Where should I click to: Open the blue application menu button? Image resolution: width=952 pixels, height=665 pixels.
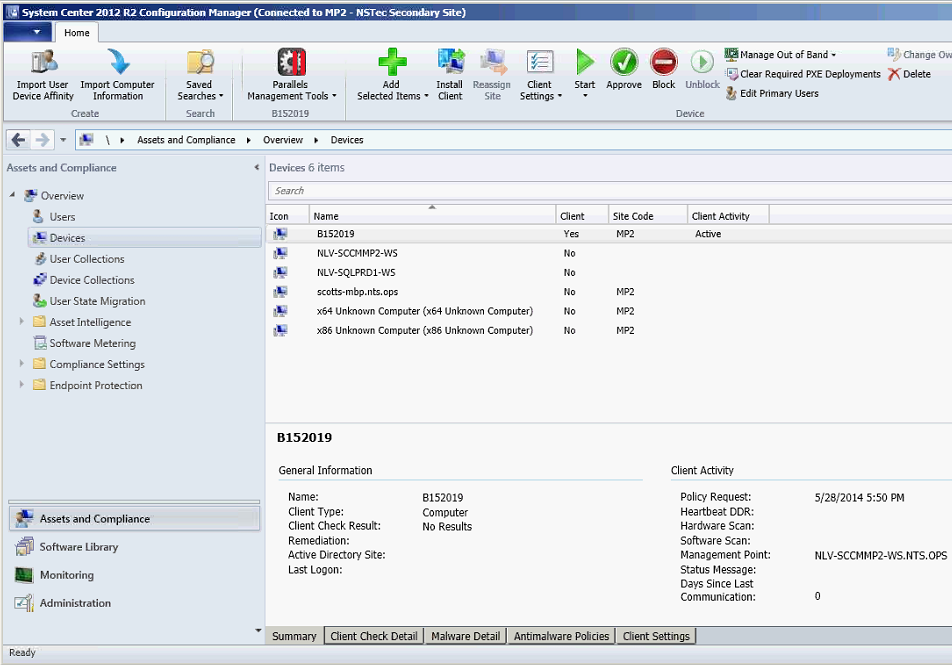pyautogui.click(x=27, y=32)
